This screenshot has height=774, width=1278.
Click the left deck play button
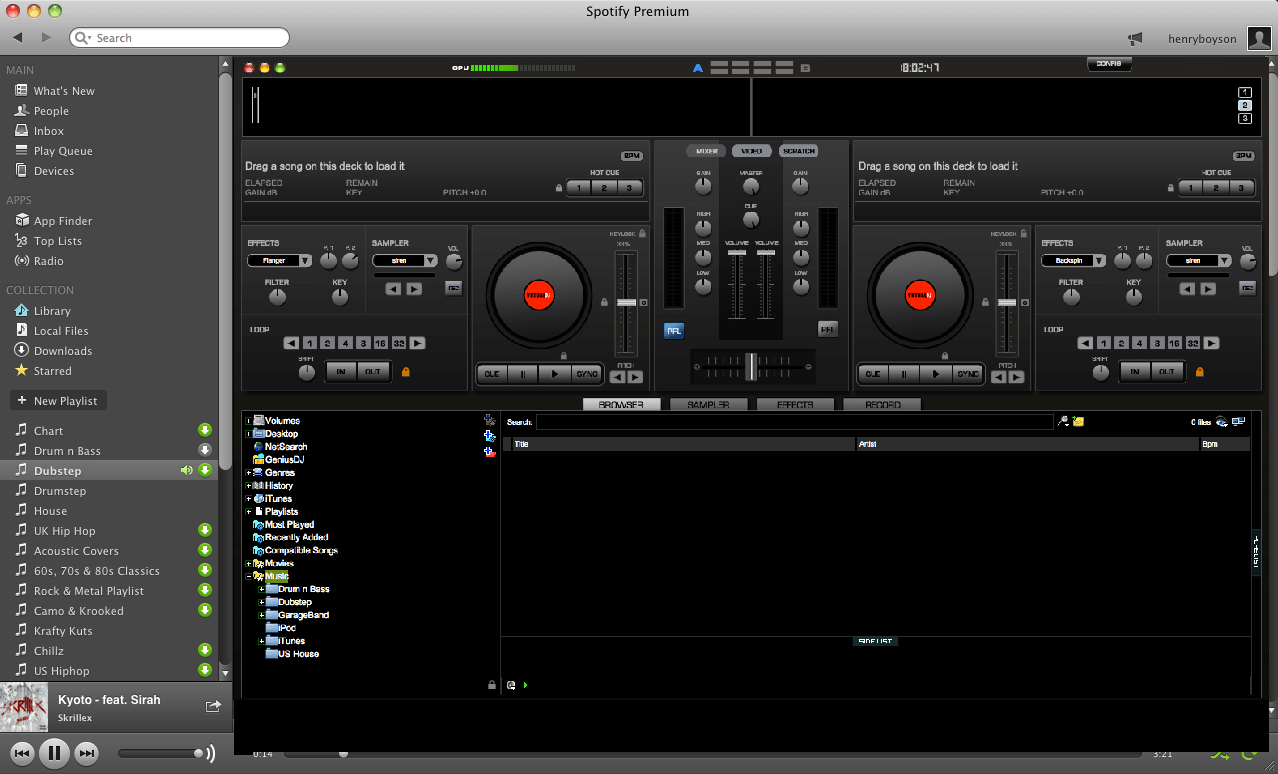555,374
